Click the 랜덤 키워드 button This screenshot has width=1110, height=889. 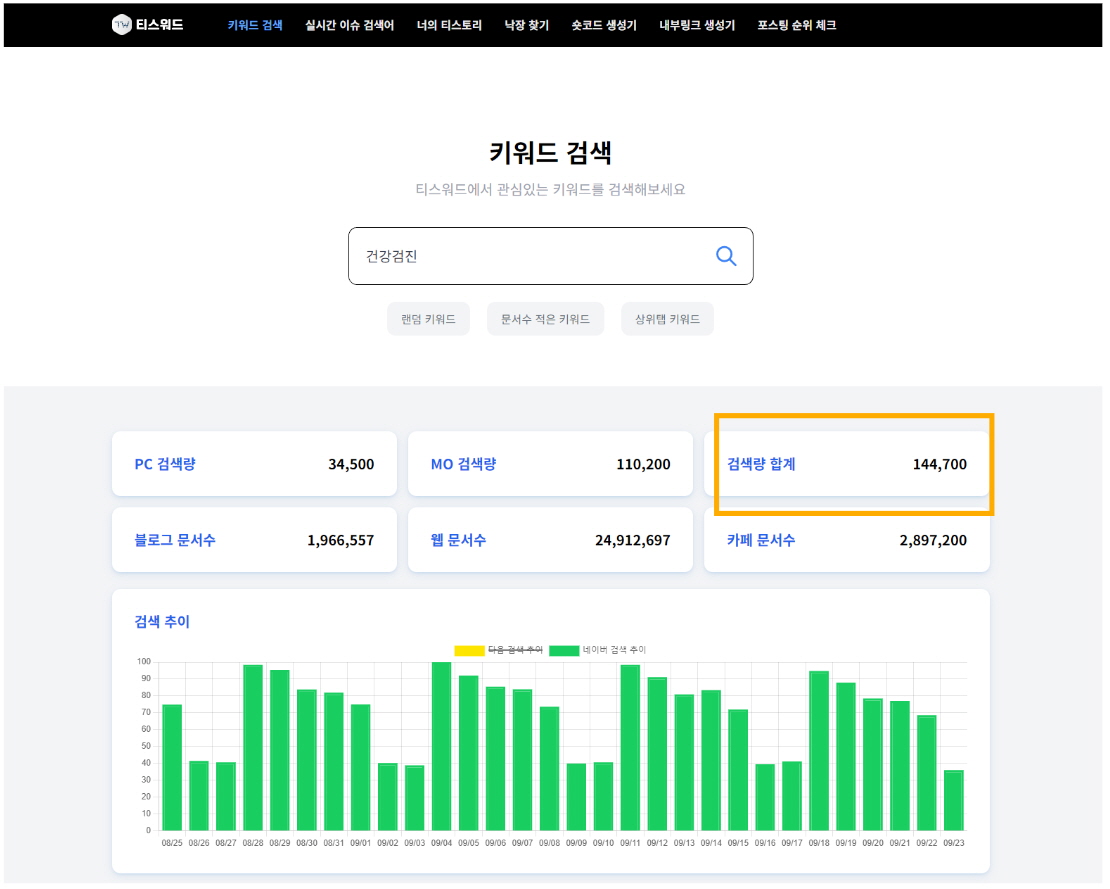click(x=428, y=318)
